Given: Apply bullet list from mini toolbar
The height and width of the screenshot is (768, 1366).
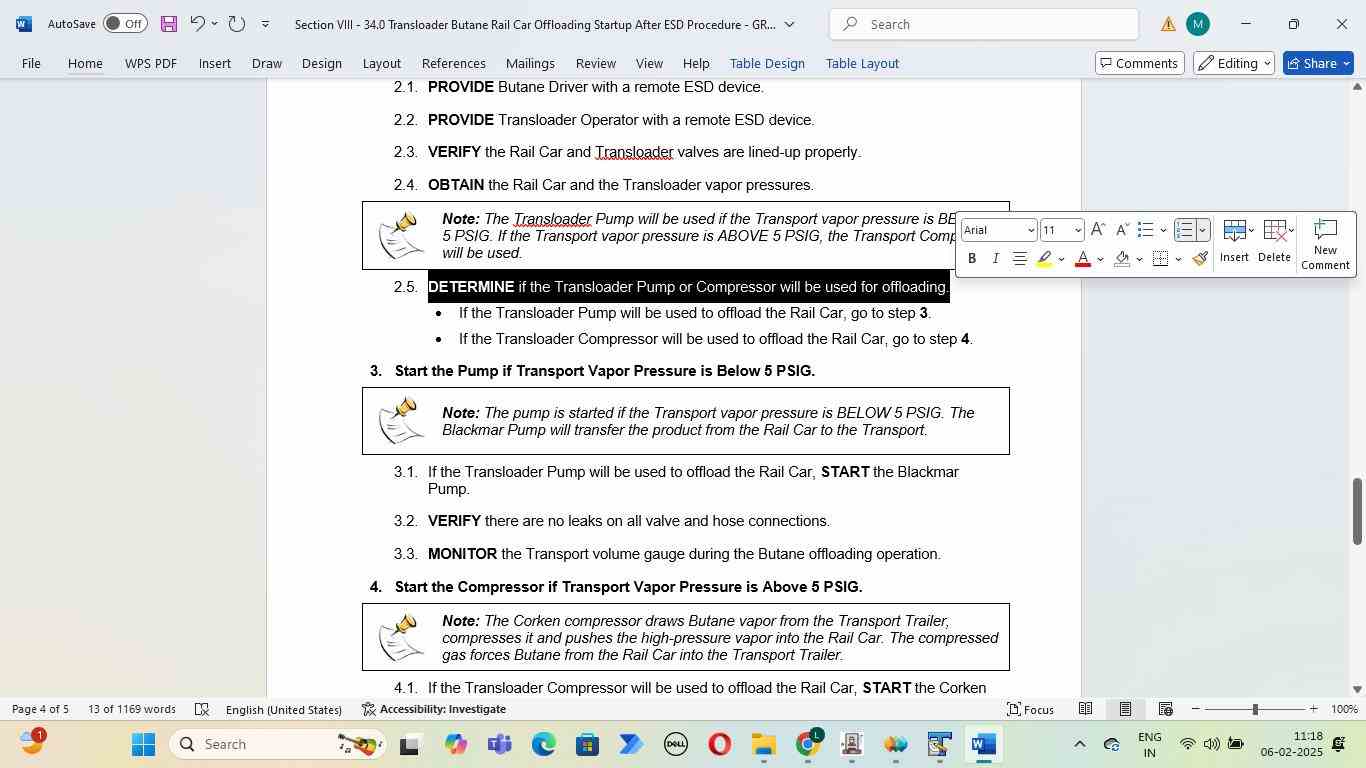Looking at the screenshot, I should pos(1146,230).
